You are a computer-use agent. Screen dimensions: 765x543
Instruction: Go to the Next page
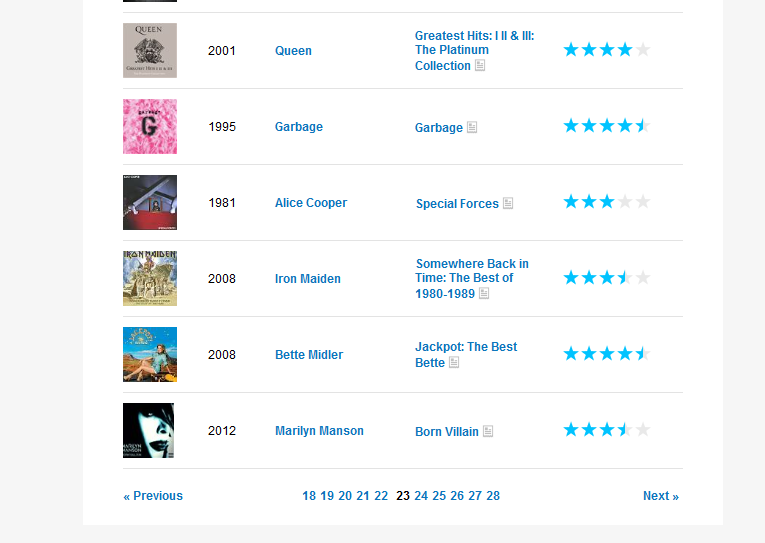(x=661, y=496)
